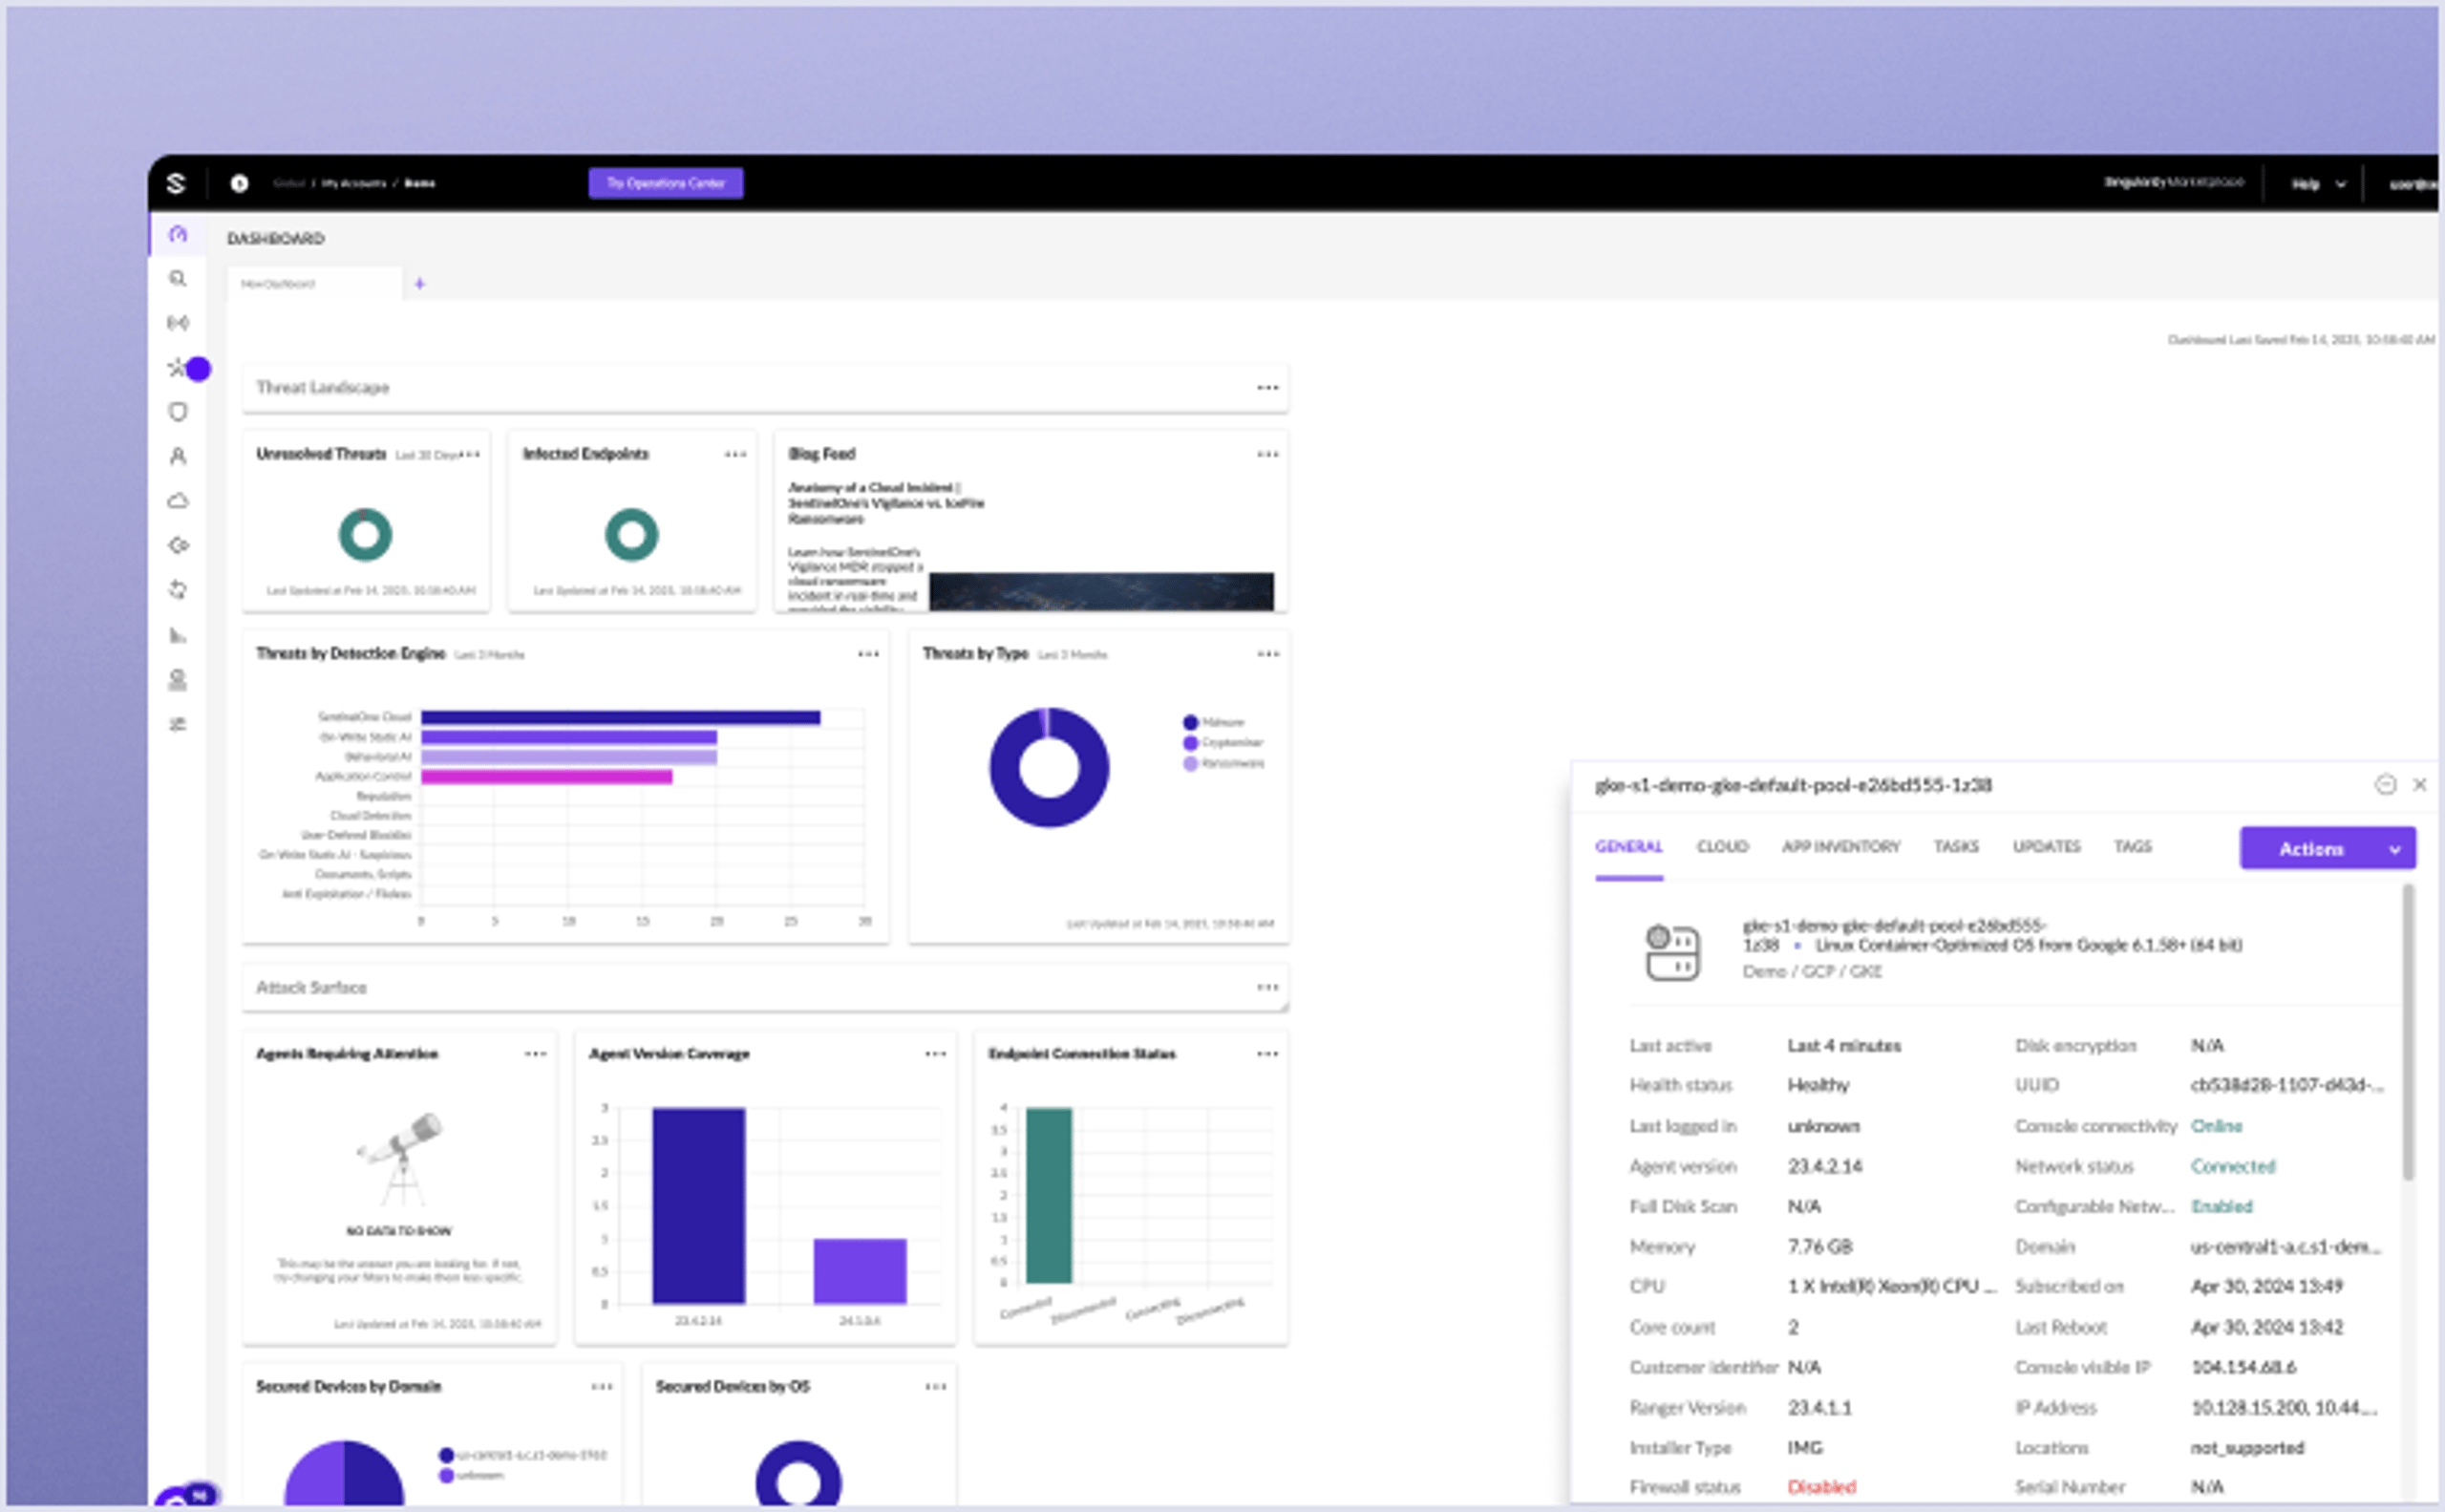Click the SentinelOne logo in the top bar
Screen dimensions: 2445x1512
pos(176,183)
